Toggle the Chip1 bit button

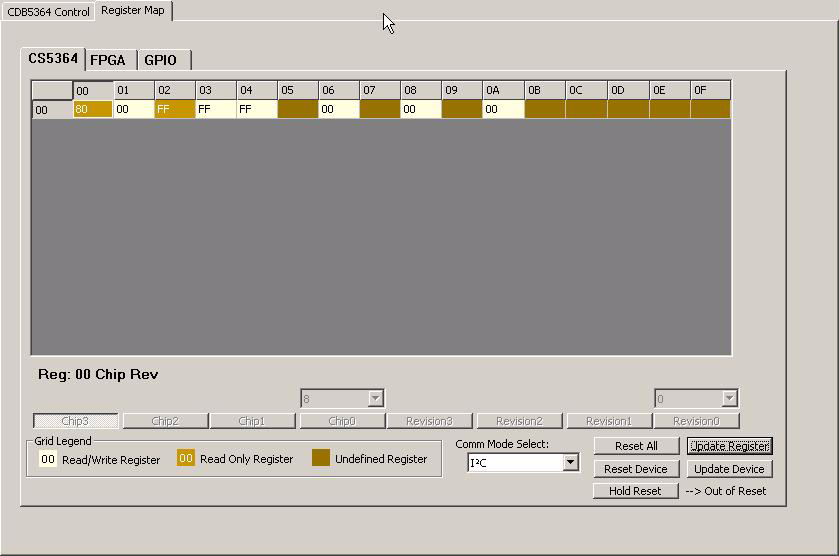tap(253, 421)
